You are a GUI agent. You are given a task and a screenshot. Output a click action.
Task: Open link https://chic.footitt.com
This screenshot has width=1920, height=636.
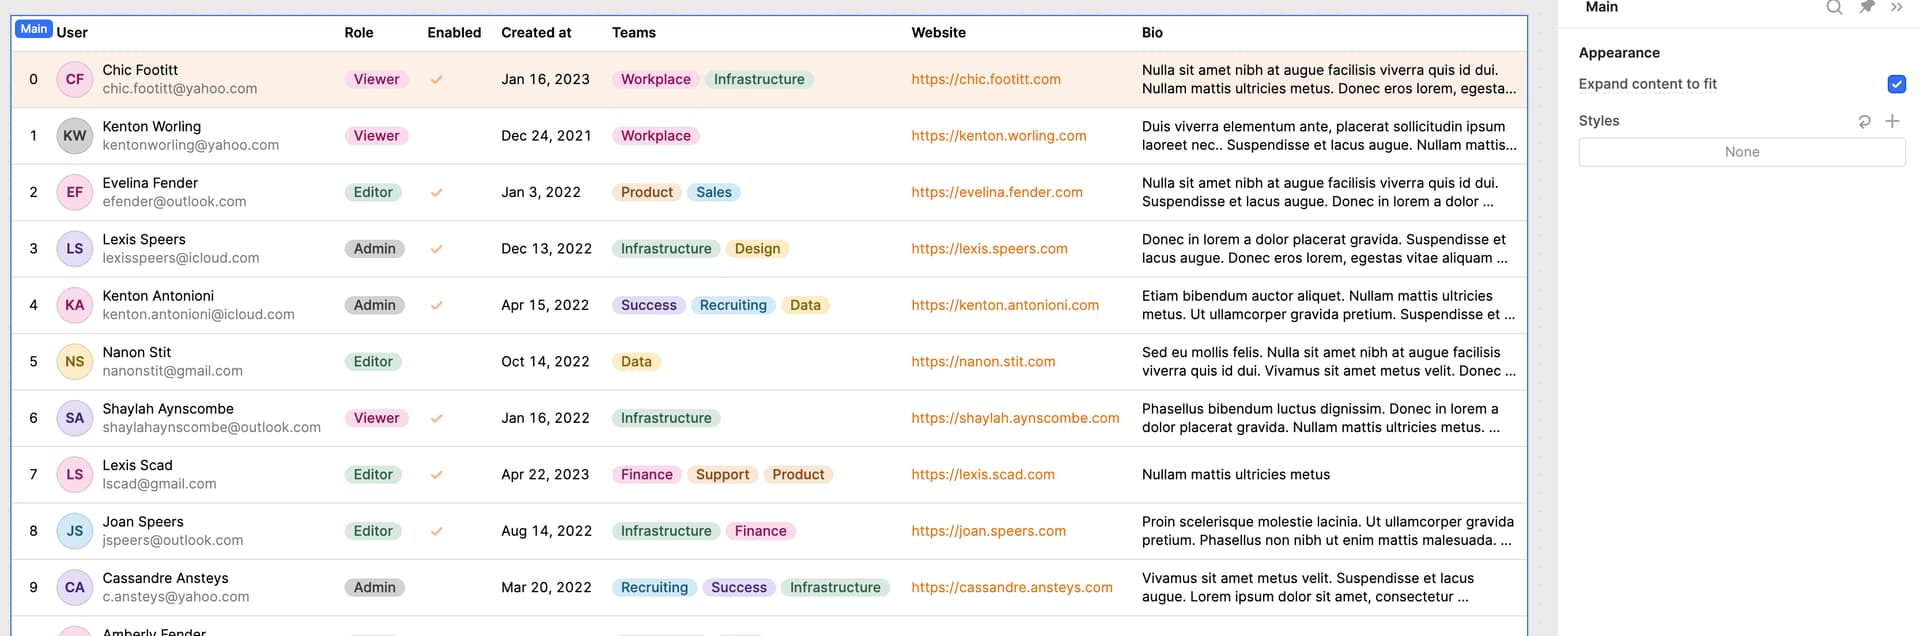click(986, 79)
